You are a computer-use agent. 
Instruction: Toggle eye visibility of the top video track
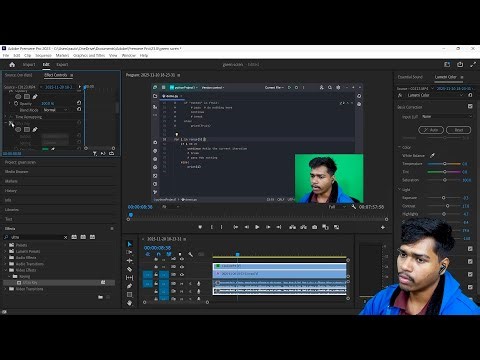182,259
